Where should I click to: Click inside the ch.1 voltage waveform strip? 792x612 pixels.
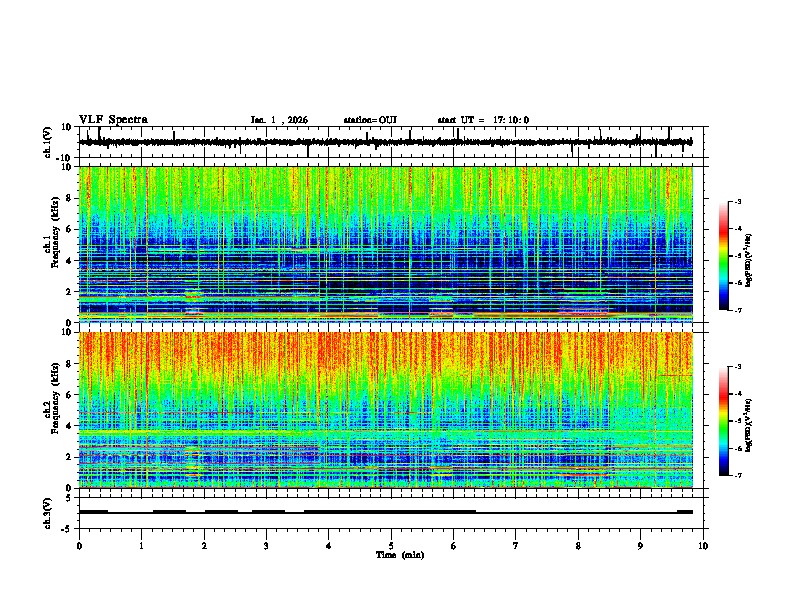tap(390, 142)
